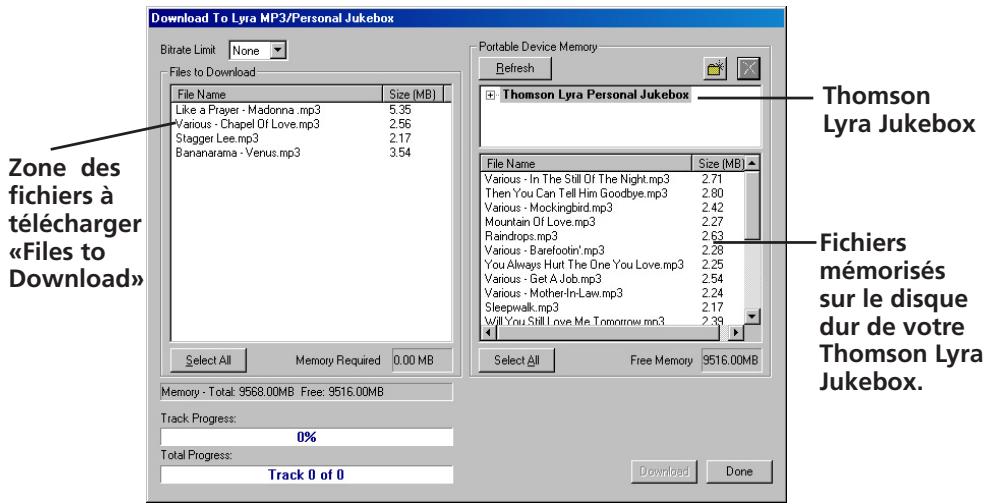Click the Total Progress bar
Image resolution: width=984 pixels, height=504 pixels.
coord(306,475)
